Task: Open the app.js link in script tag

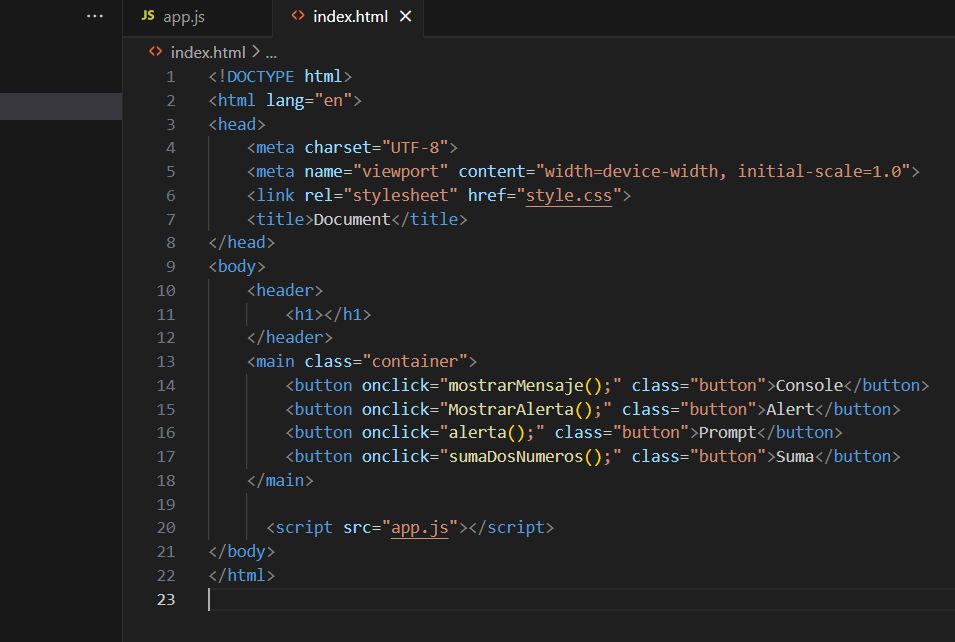Action: (x=420, y=527)
